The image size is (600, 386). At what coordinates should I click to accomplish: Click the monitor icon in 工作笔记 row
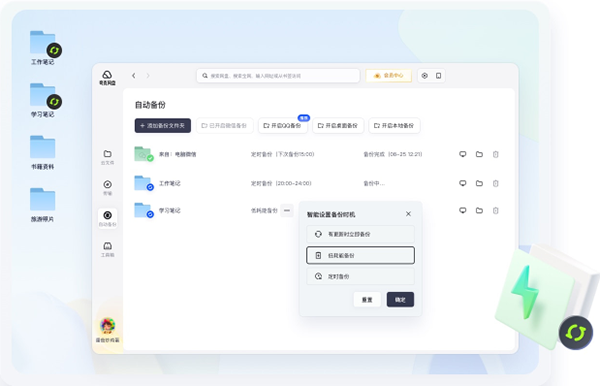click(463, 183)
